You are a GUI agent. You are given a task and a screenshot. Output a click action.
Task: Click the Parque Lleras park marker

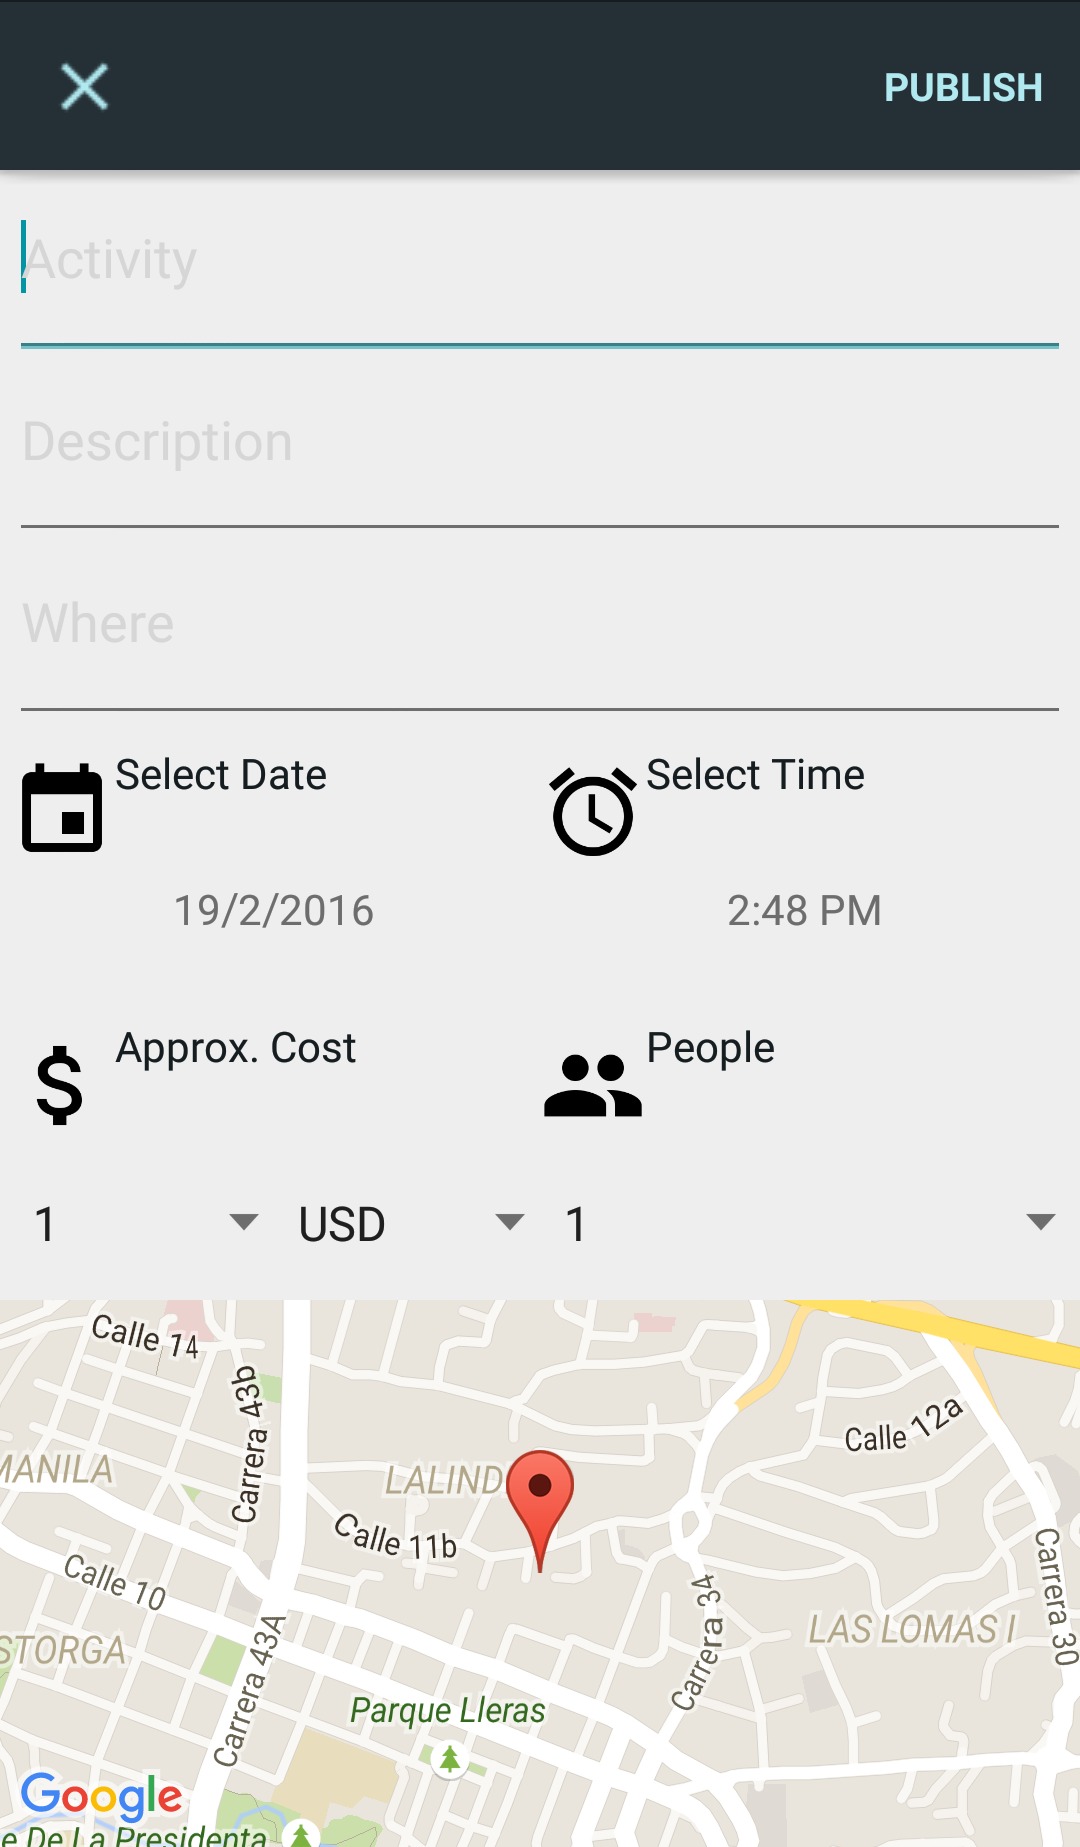point(450,1758)
